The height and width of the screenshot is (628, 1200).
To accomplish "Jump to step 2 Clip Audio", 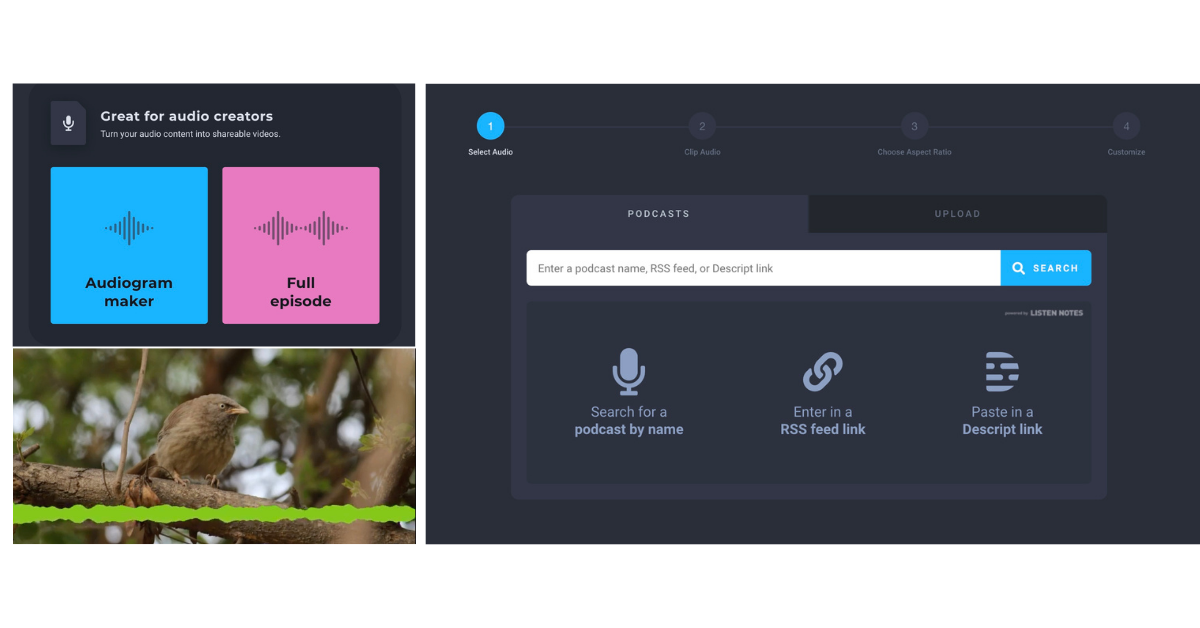I will [x=702, y=126].
